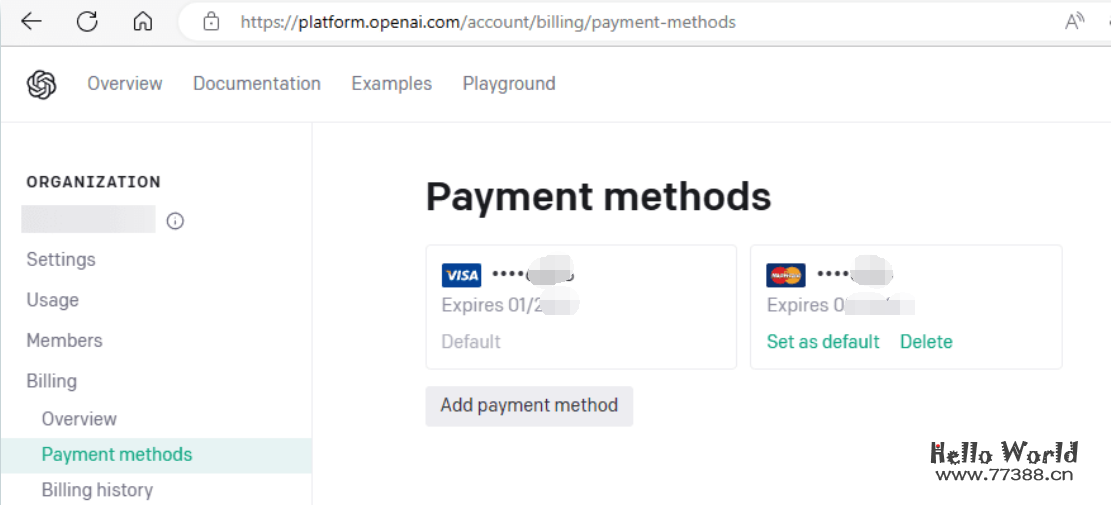Click the ORGANIZATION sidebar heading

94,182
